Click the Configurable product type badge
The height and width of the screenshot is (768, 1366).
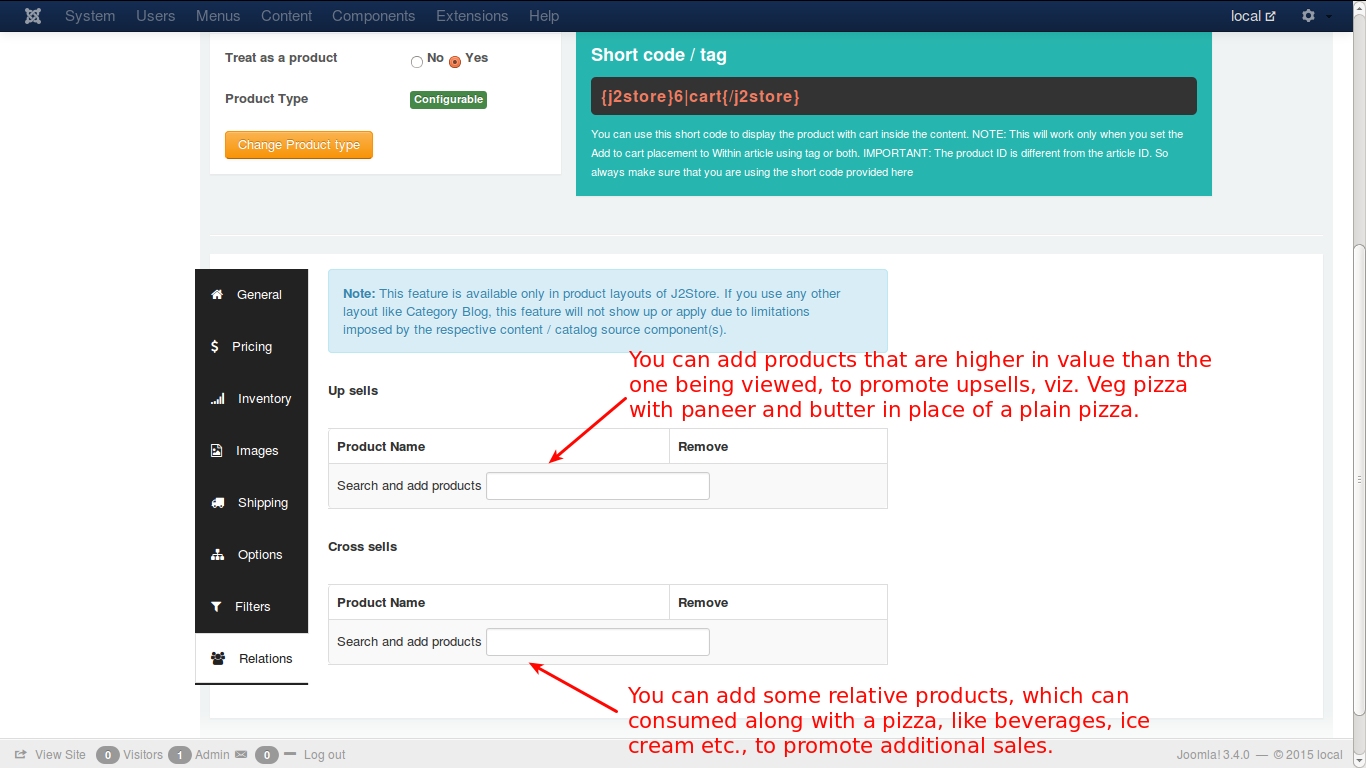coord(448,100)
